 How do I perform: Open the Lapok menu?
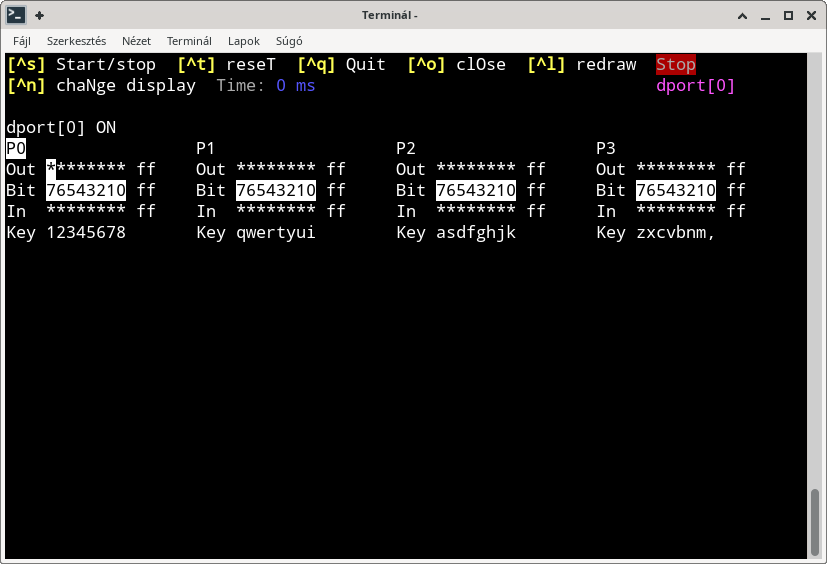[244, 41]
